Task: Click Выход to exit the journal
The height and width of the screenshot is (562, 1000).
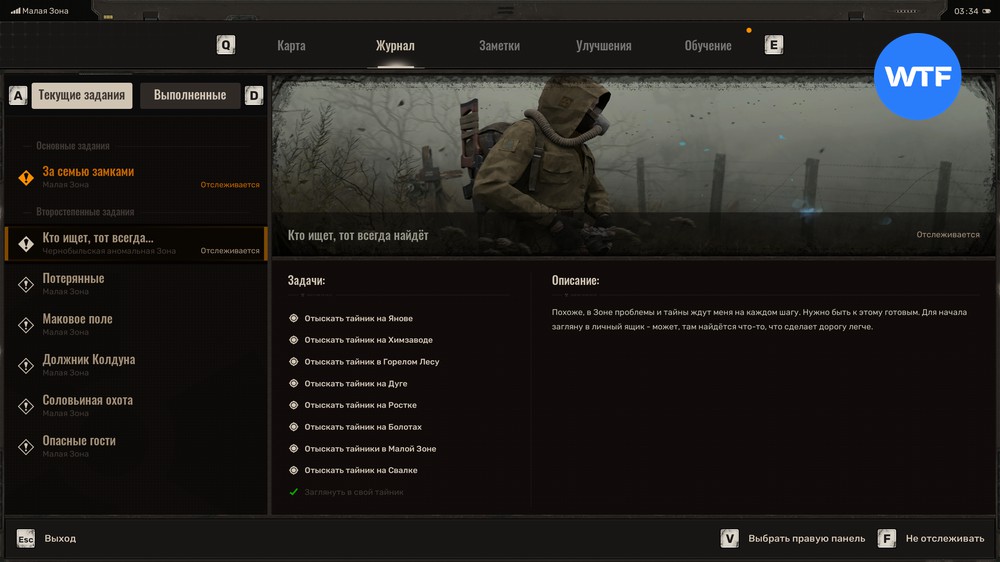Action: click(60, 538)
